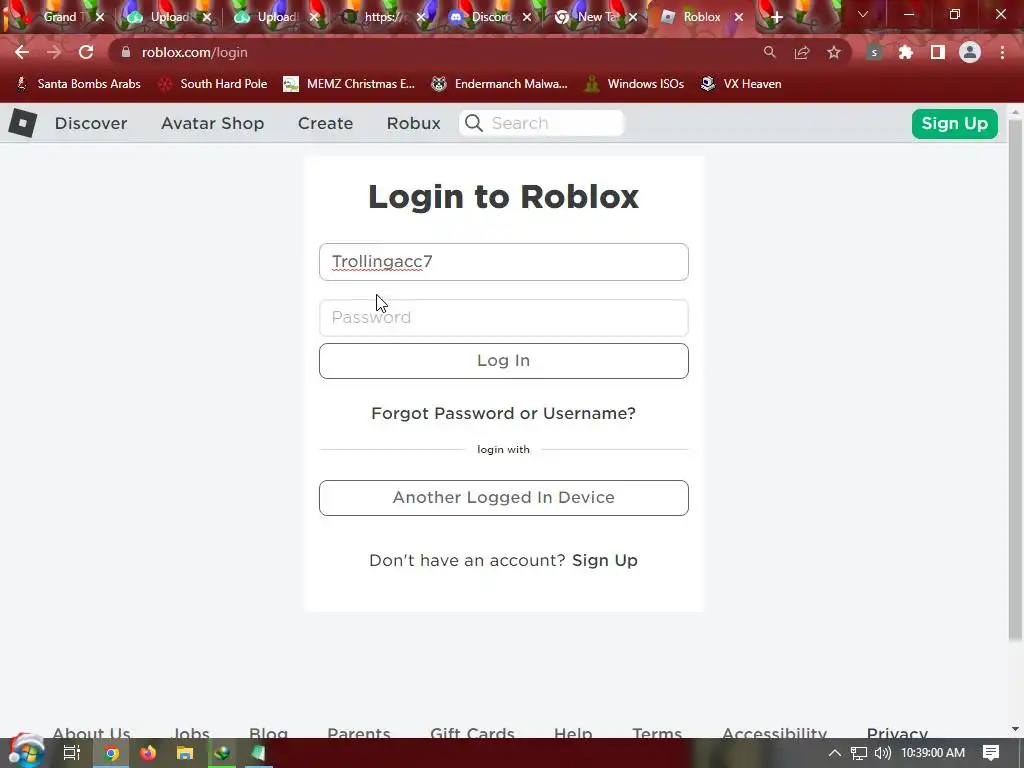Click the network tray icon
This screenshot has width=1024, height=768.
tap(859, 753)
